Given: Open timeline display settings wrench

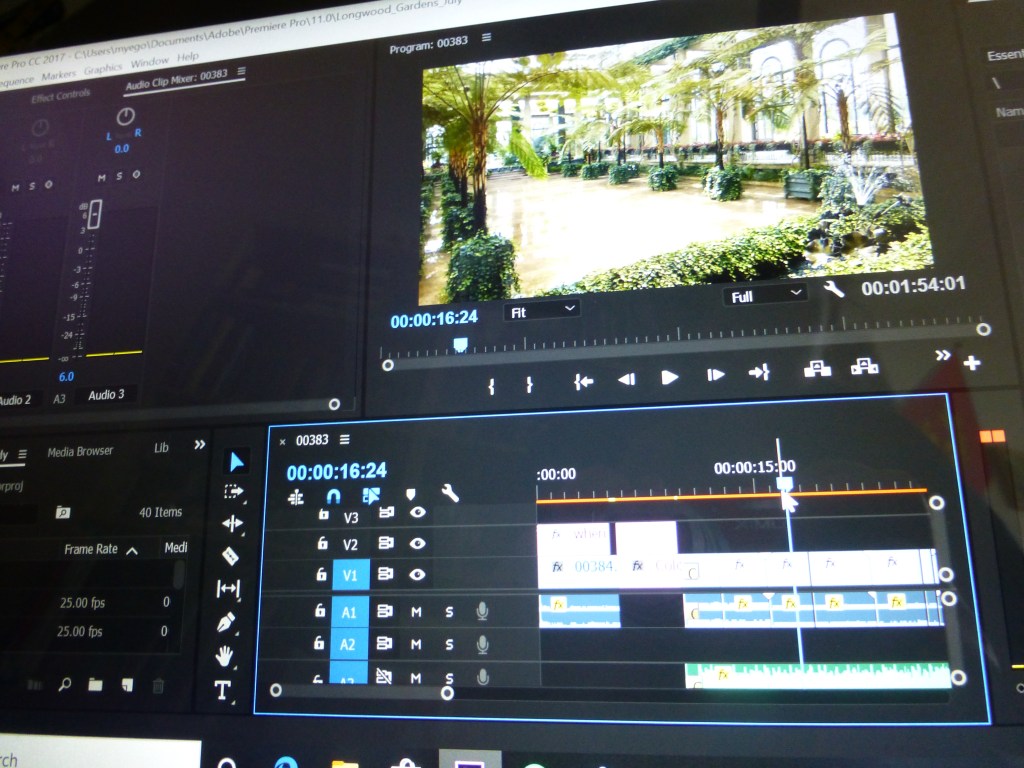Looking at the screenshot, I should [450, 493].
